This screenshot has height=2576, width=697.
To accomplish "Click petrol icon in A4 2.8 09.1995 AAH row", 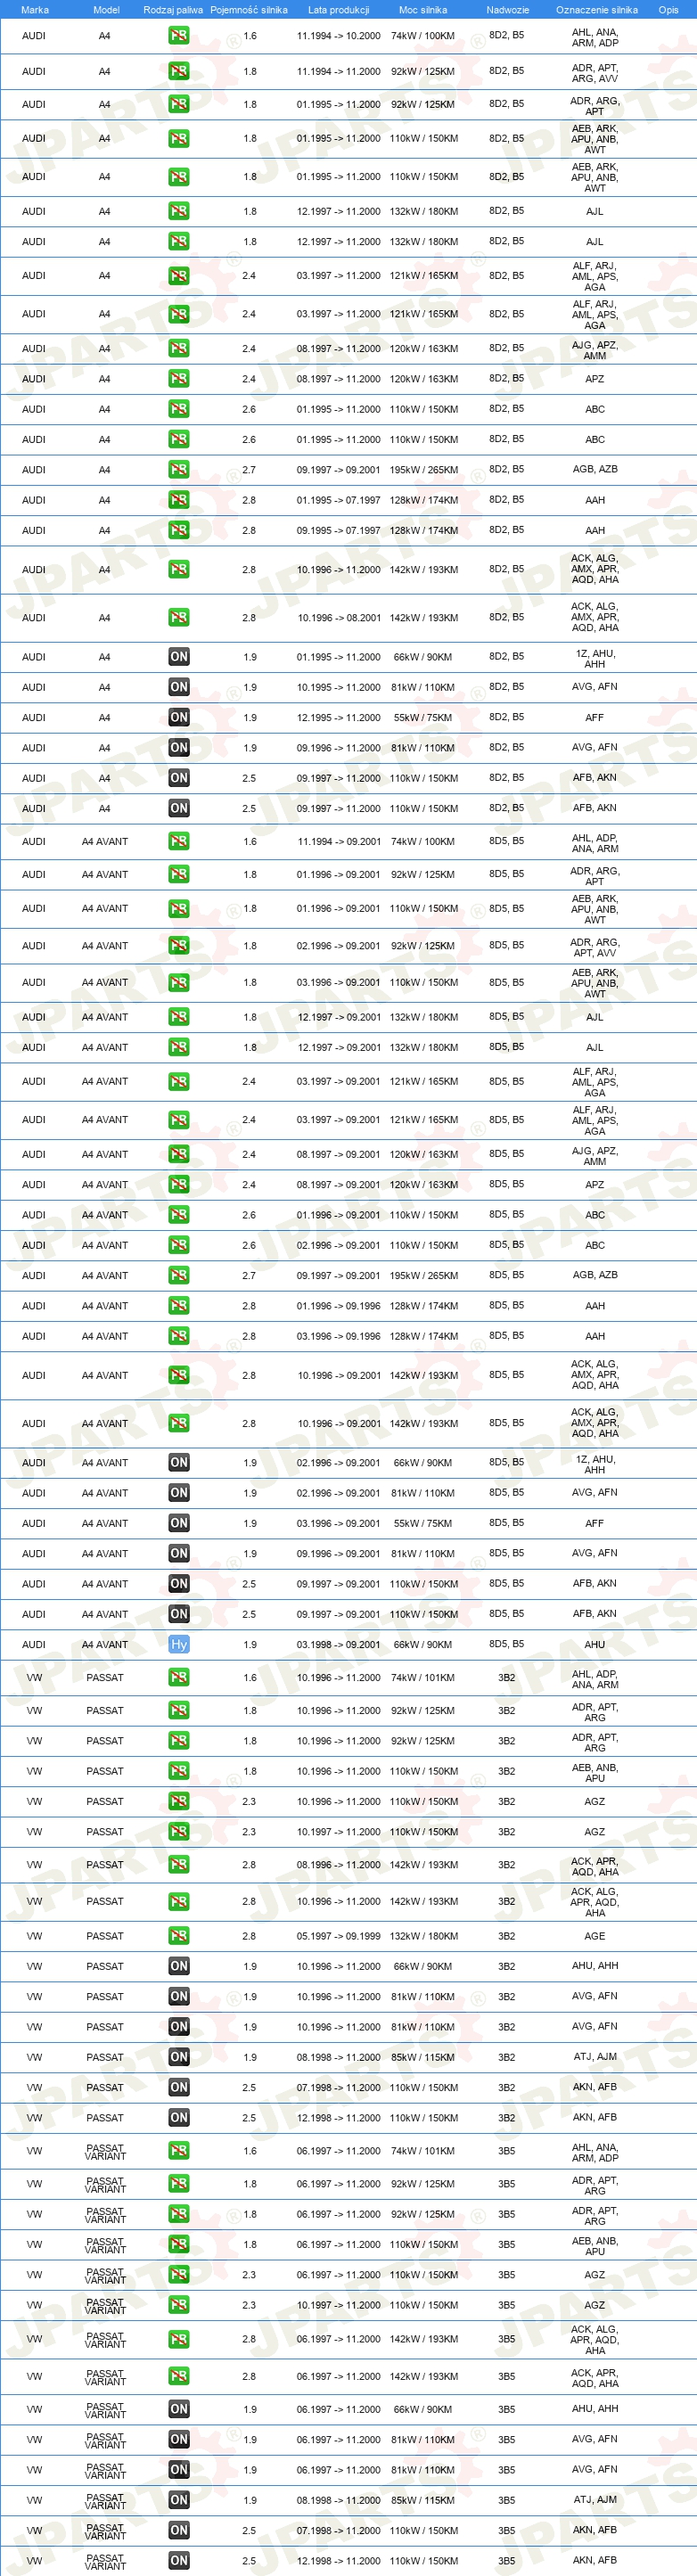I will click(178, 530).
